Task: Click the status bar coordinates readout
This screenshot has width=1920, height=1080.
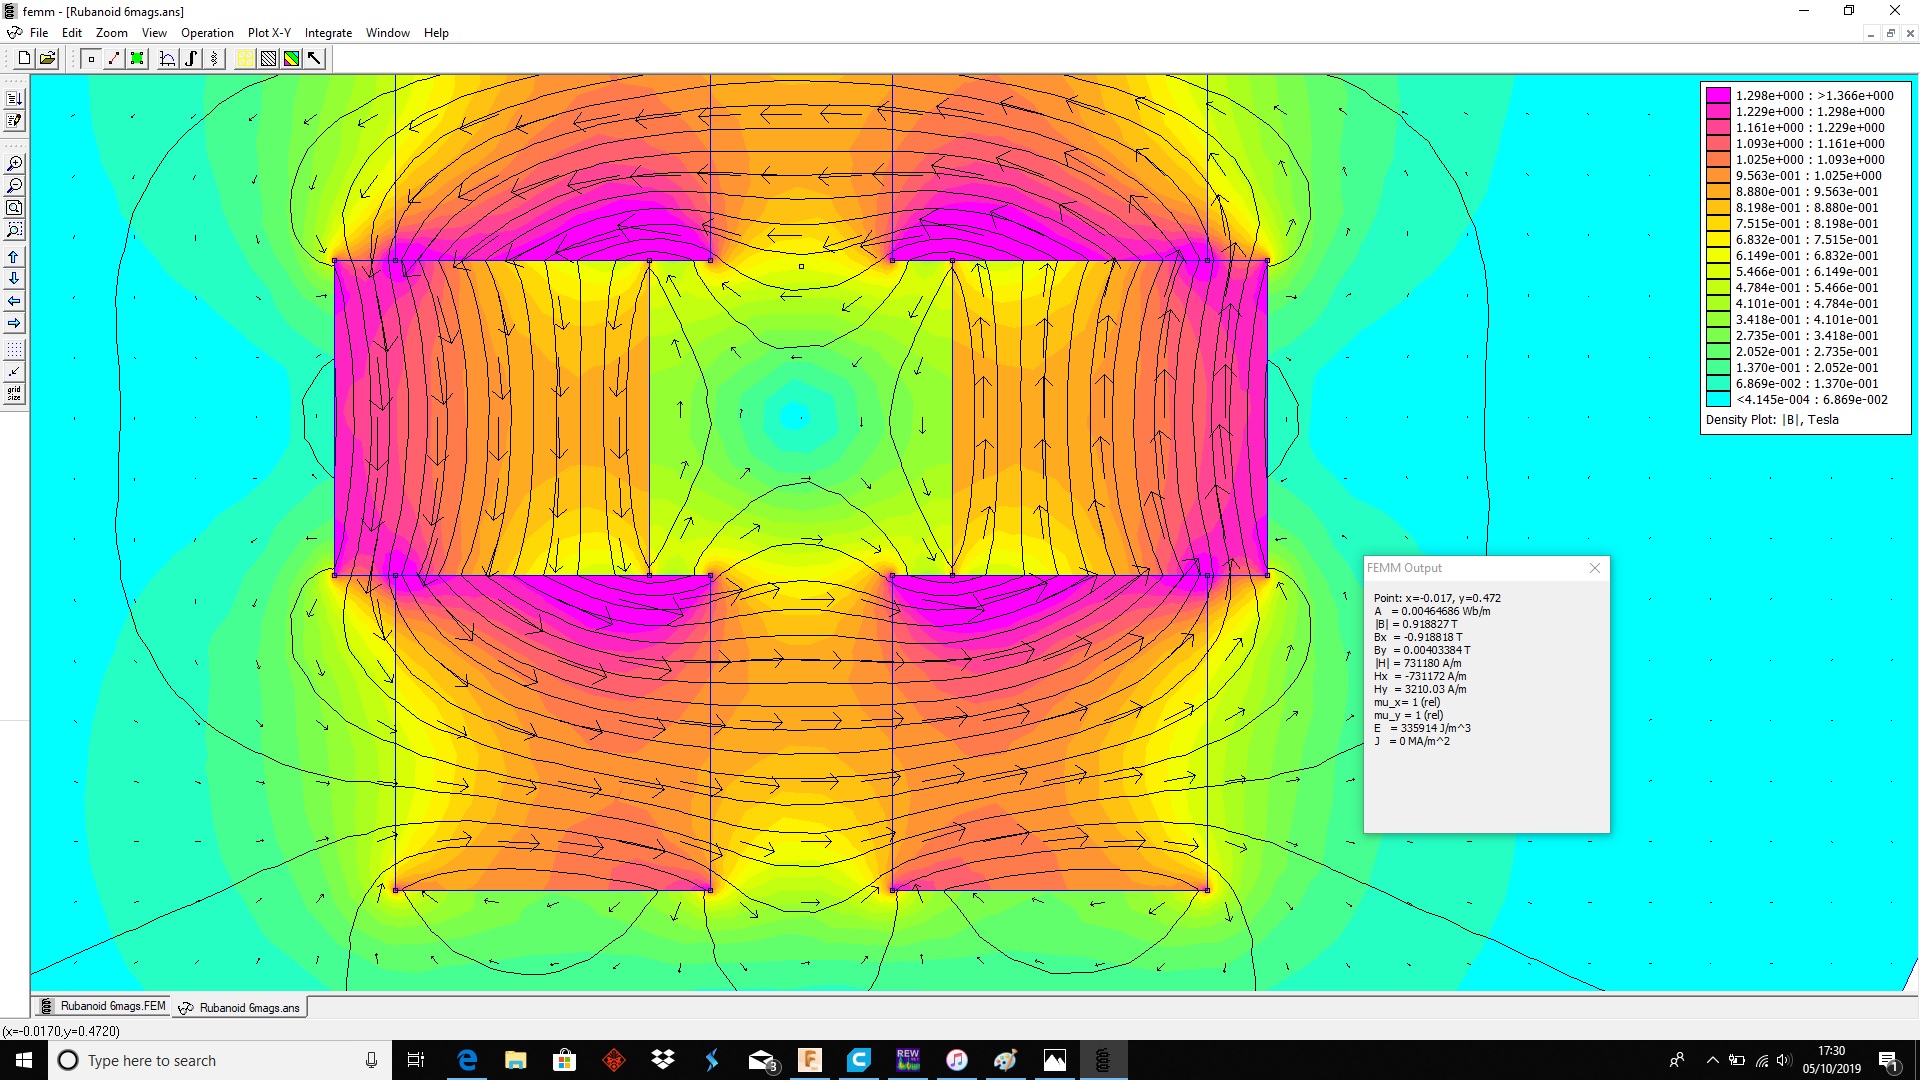Action: (x=61, y=1031)
